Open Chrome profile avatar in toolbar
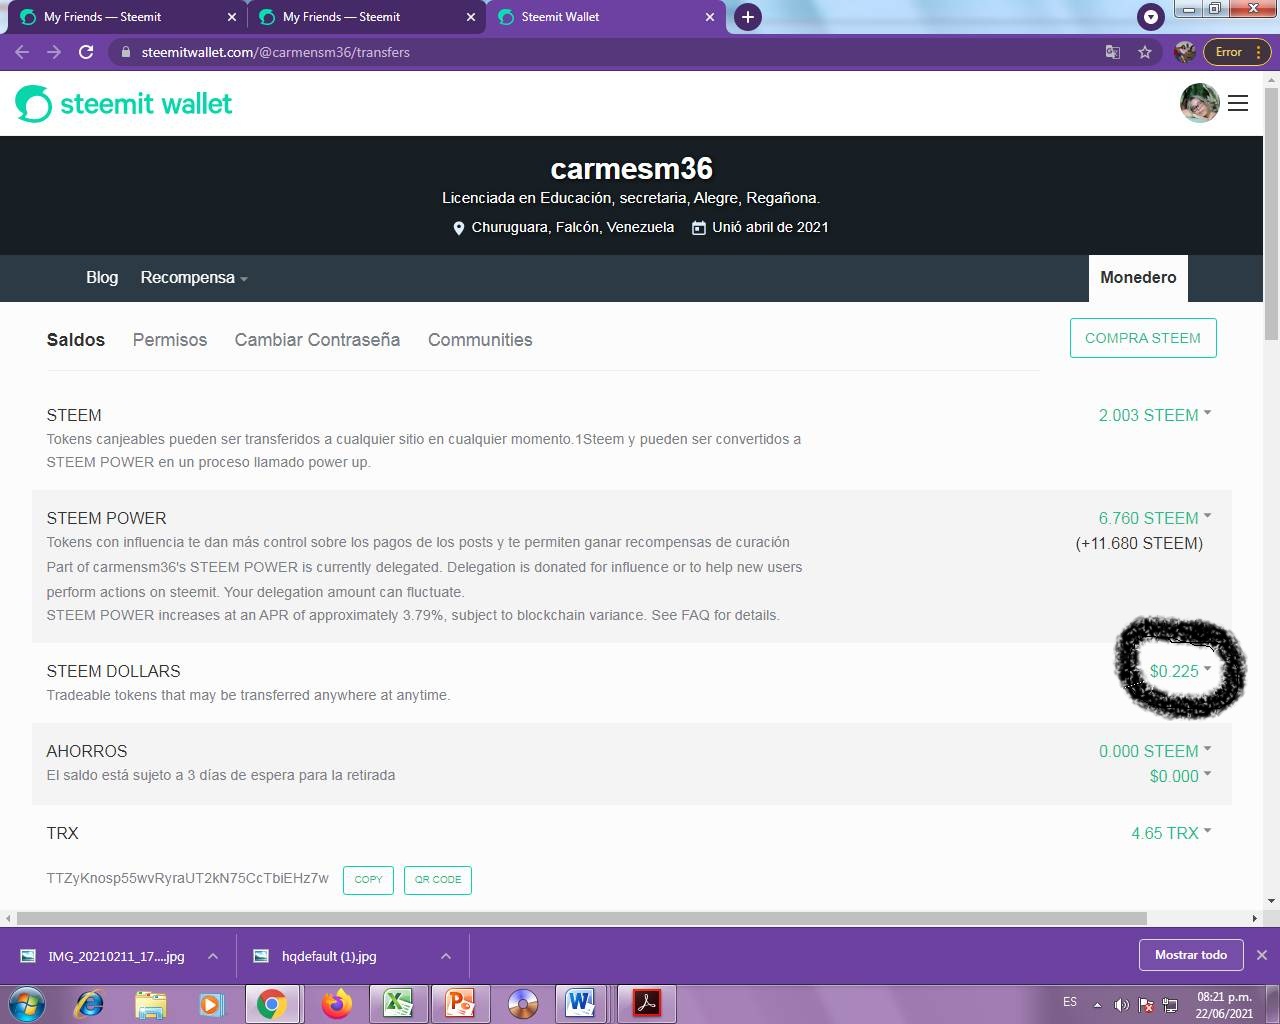The width and height of the screenshot is (1280, 1024). [1185, 52]
